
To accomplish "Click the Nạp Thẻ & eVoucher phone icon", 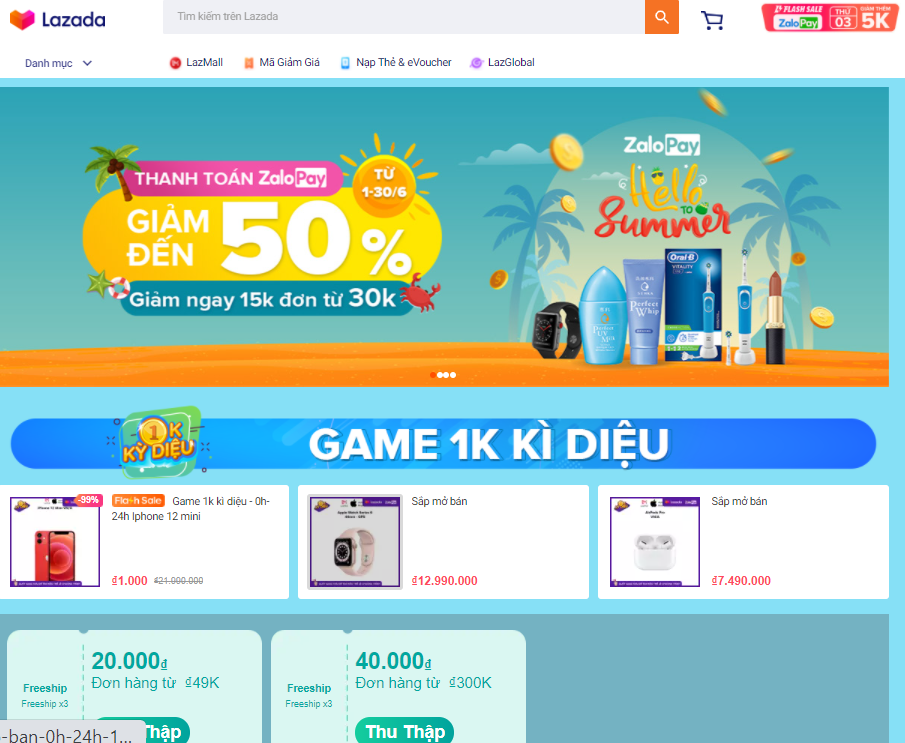I will point(345,63).
